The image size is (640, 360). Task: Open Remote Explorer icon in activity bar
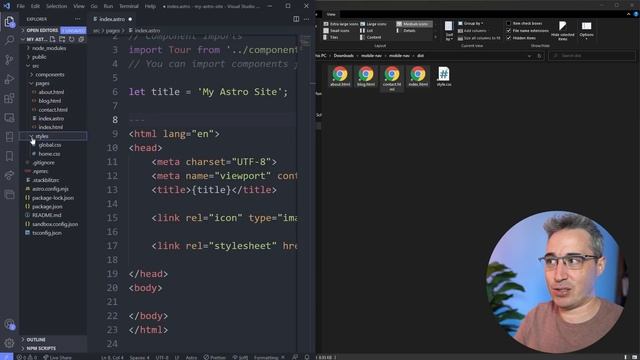[x=9, y=118]
